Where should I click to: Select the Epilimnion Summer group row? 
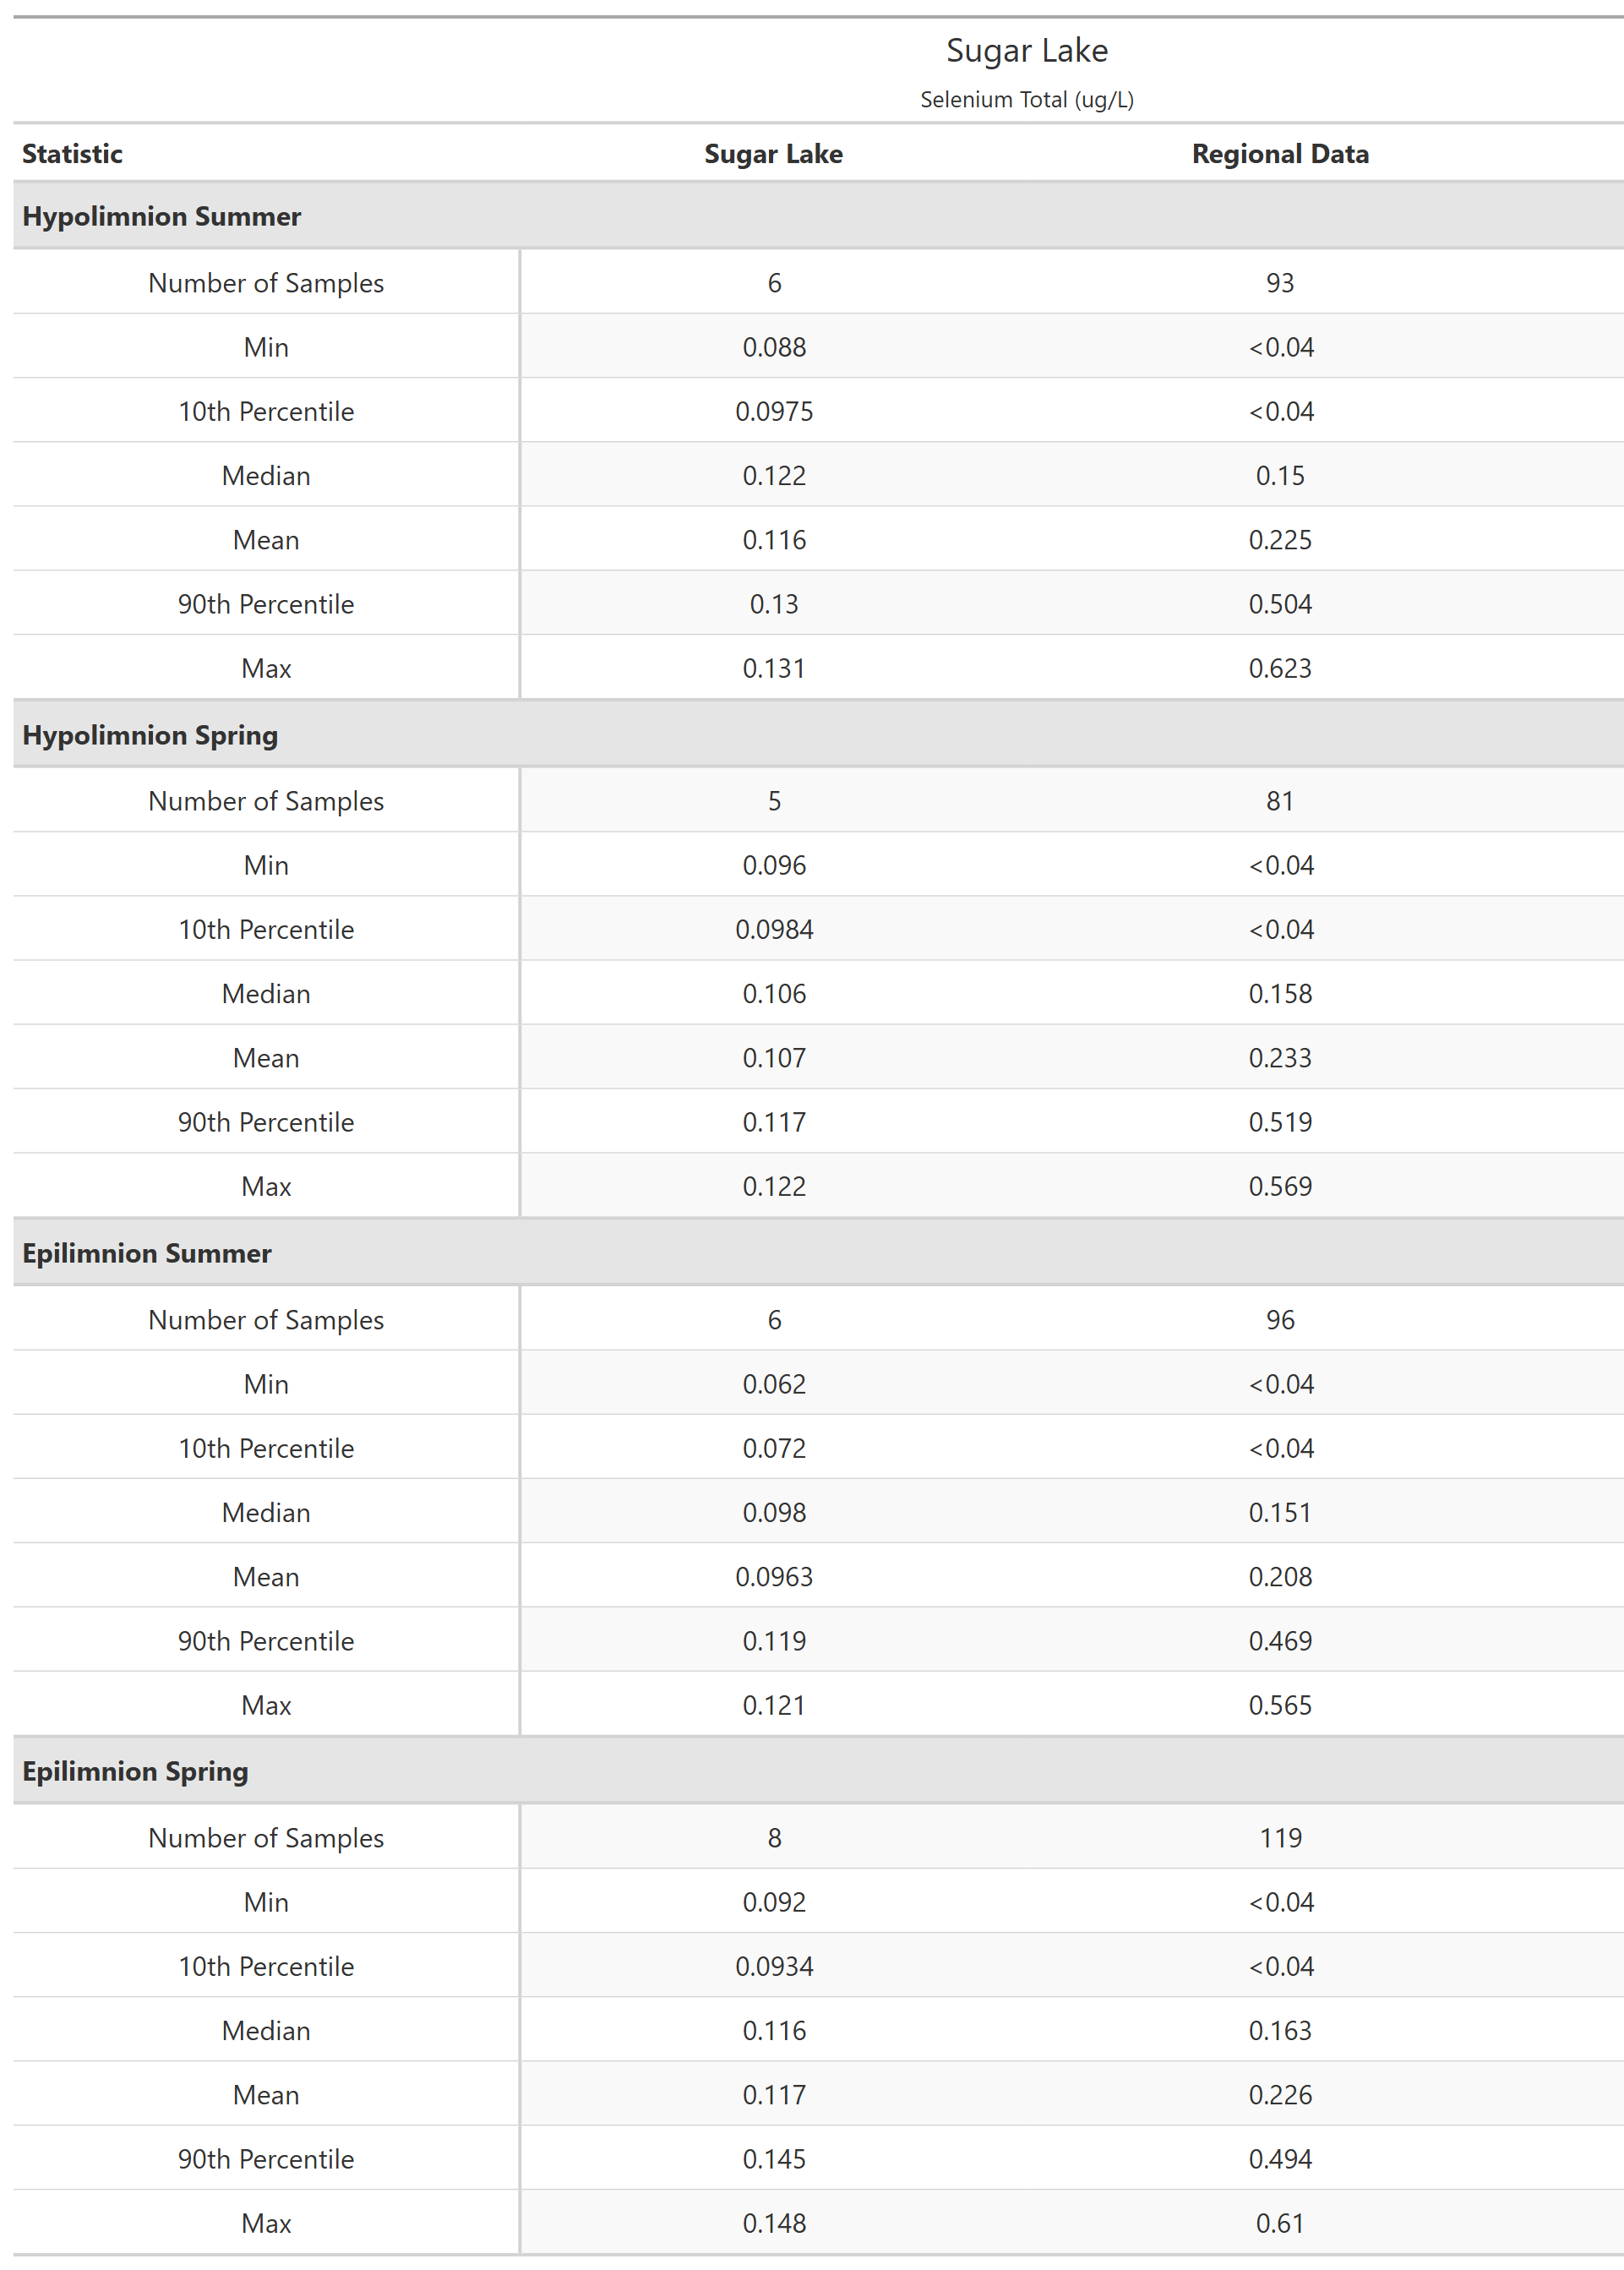tap(146, 1253)
